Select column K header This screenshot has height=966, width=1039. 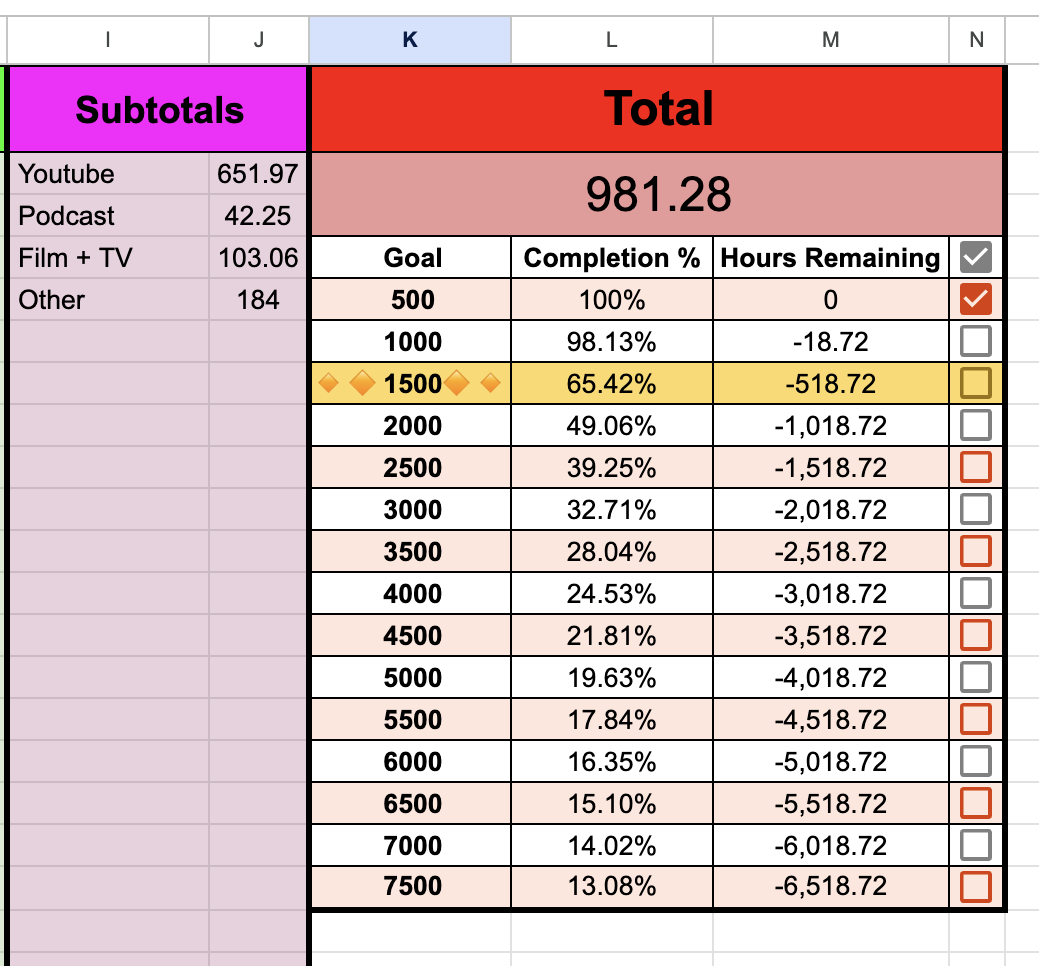tap(410, 40)
